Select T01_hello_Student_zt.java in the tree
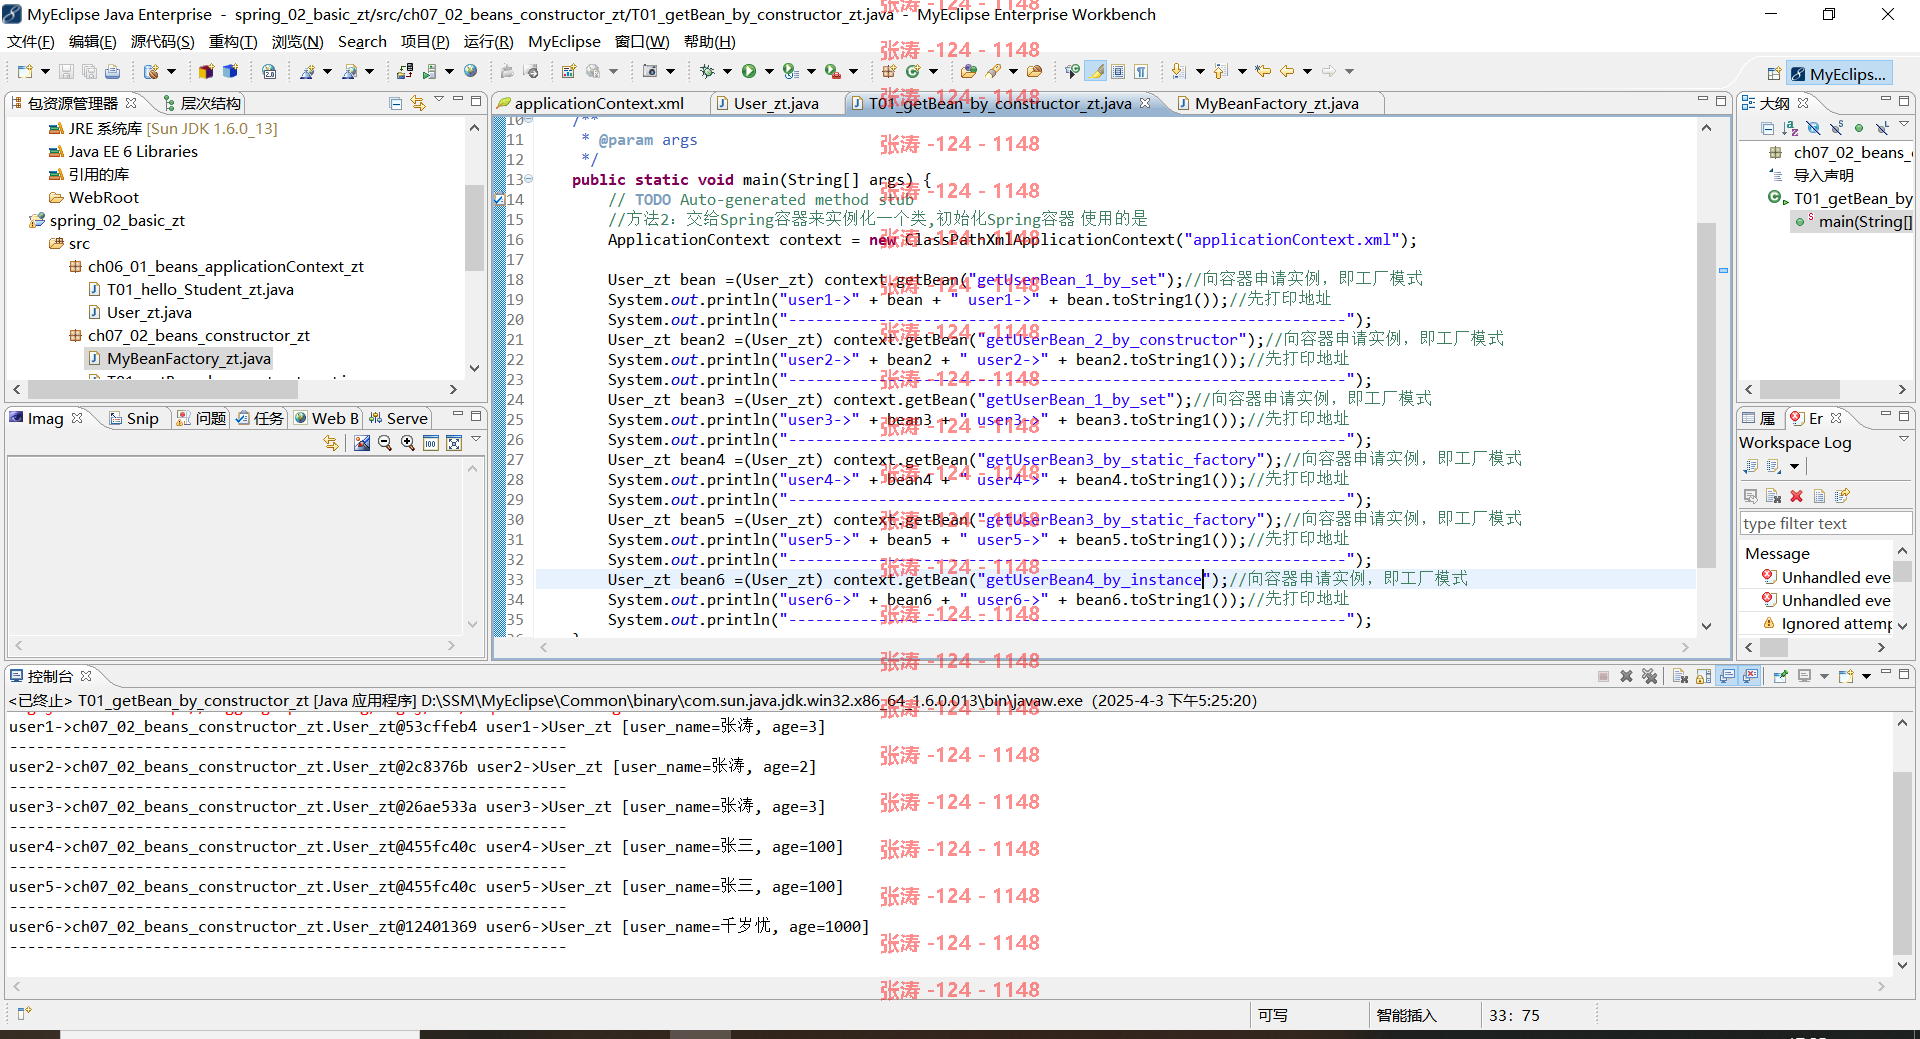The width and height of the screenshot is (1920, 1039). 191,289
